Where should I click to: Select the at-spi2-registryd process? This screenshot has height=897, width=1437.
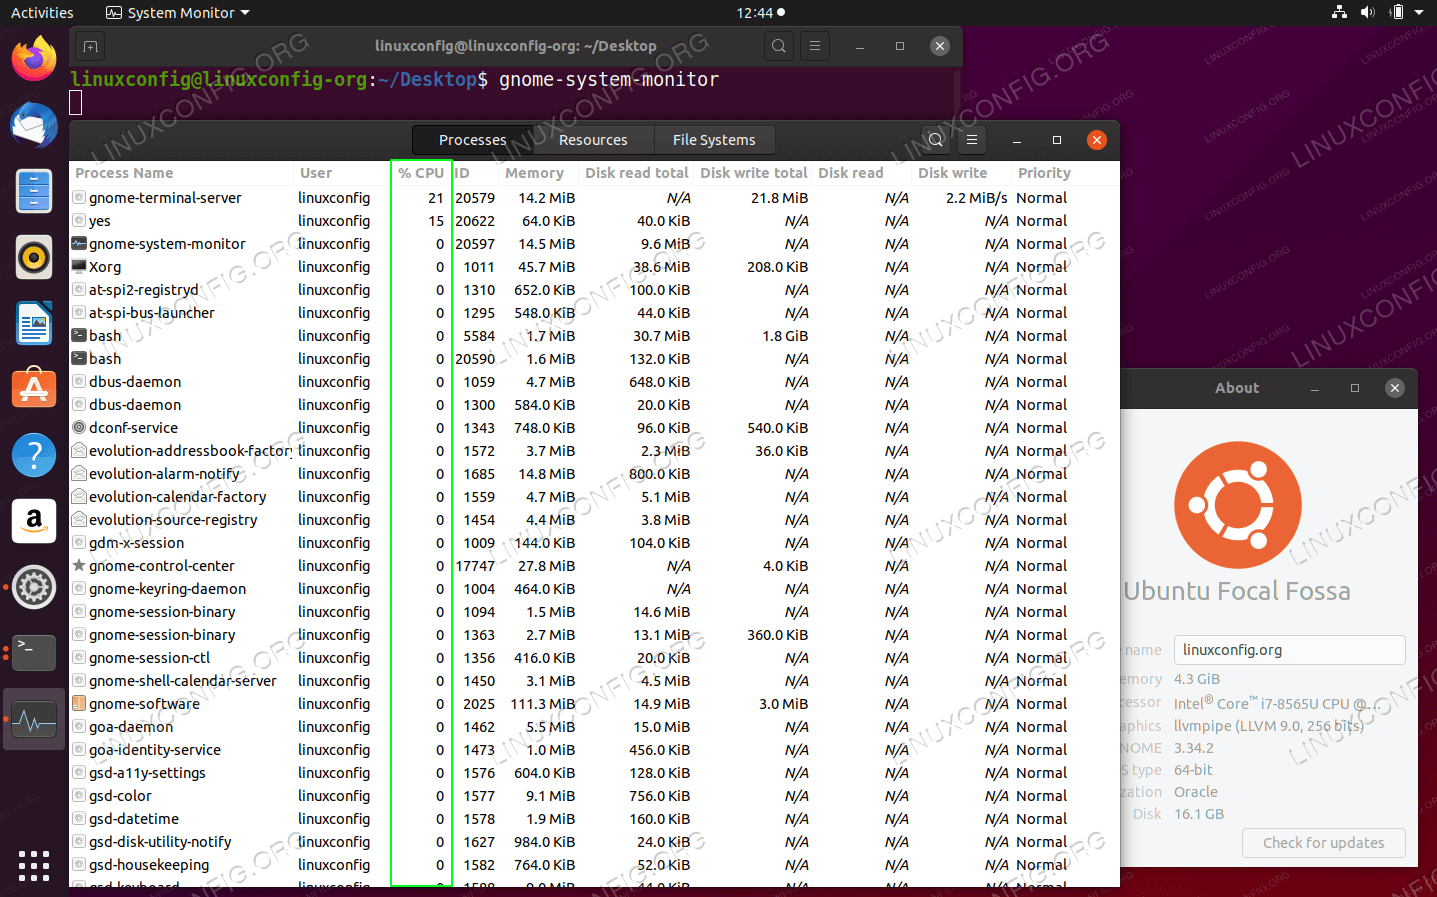click(x=594, y=290)
